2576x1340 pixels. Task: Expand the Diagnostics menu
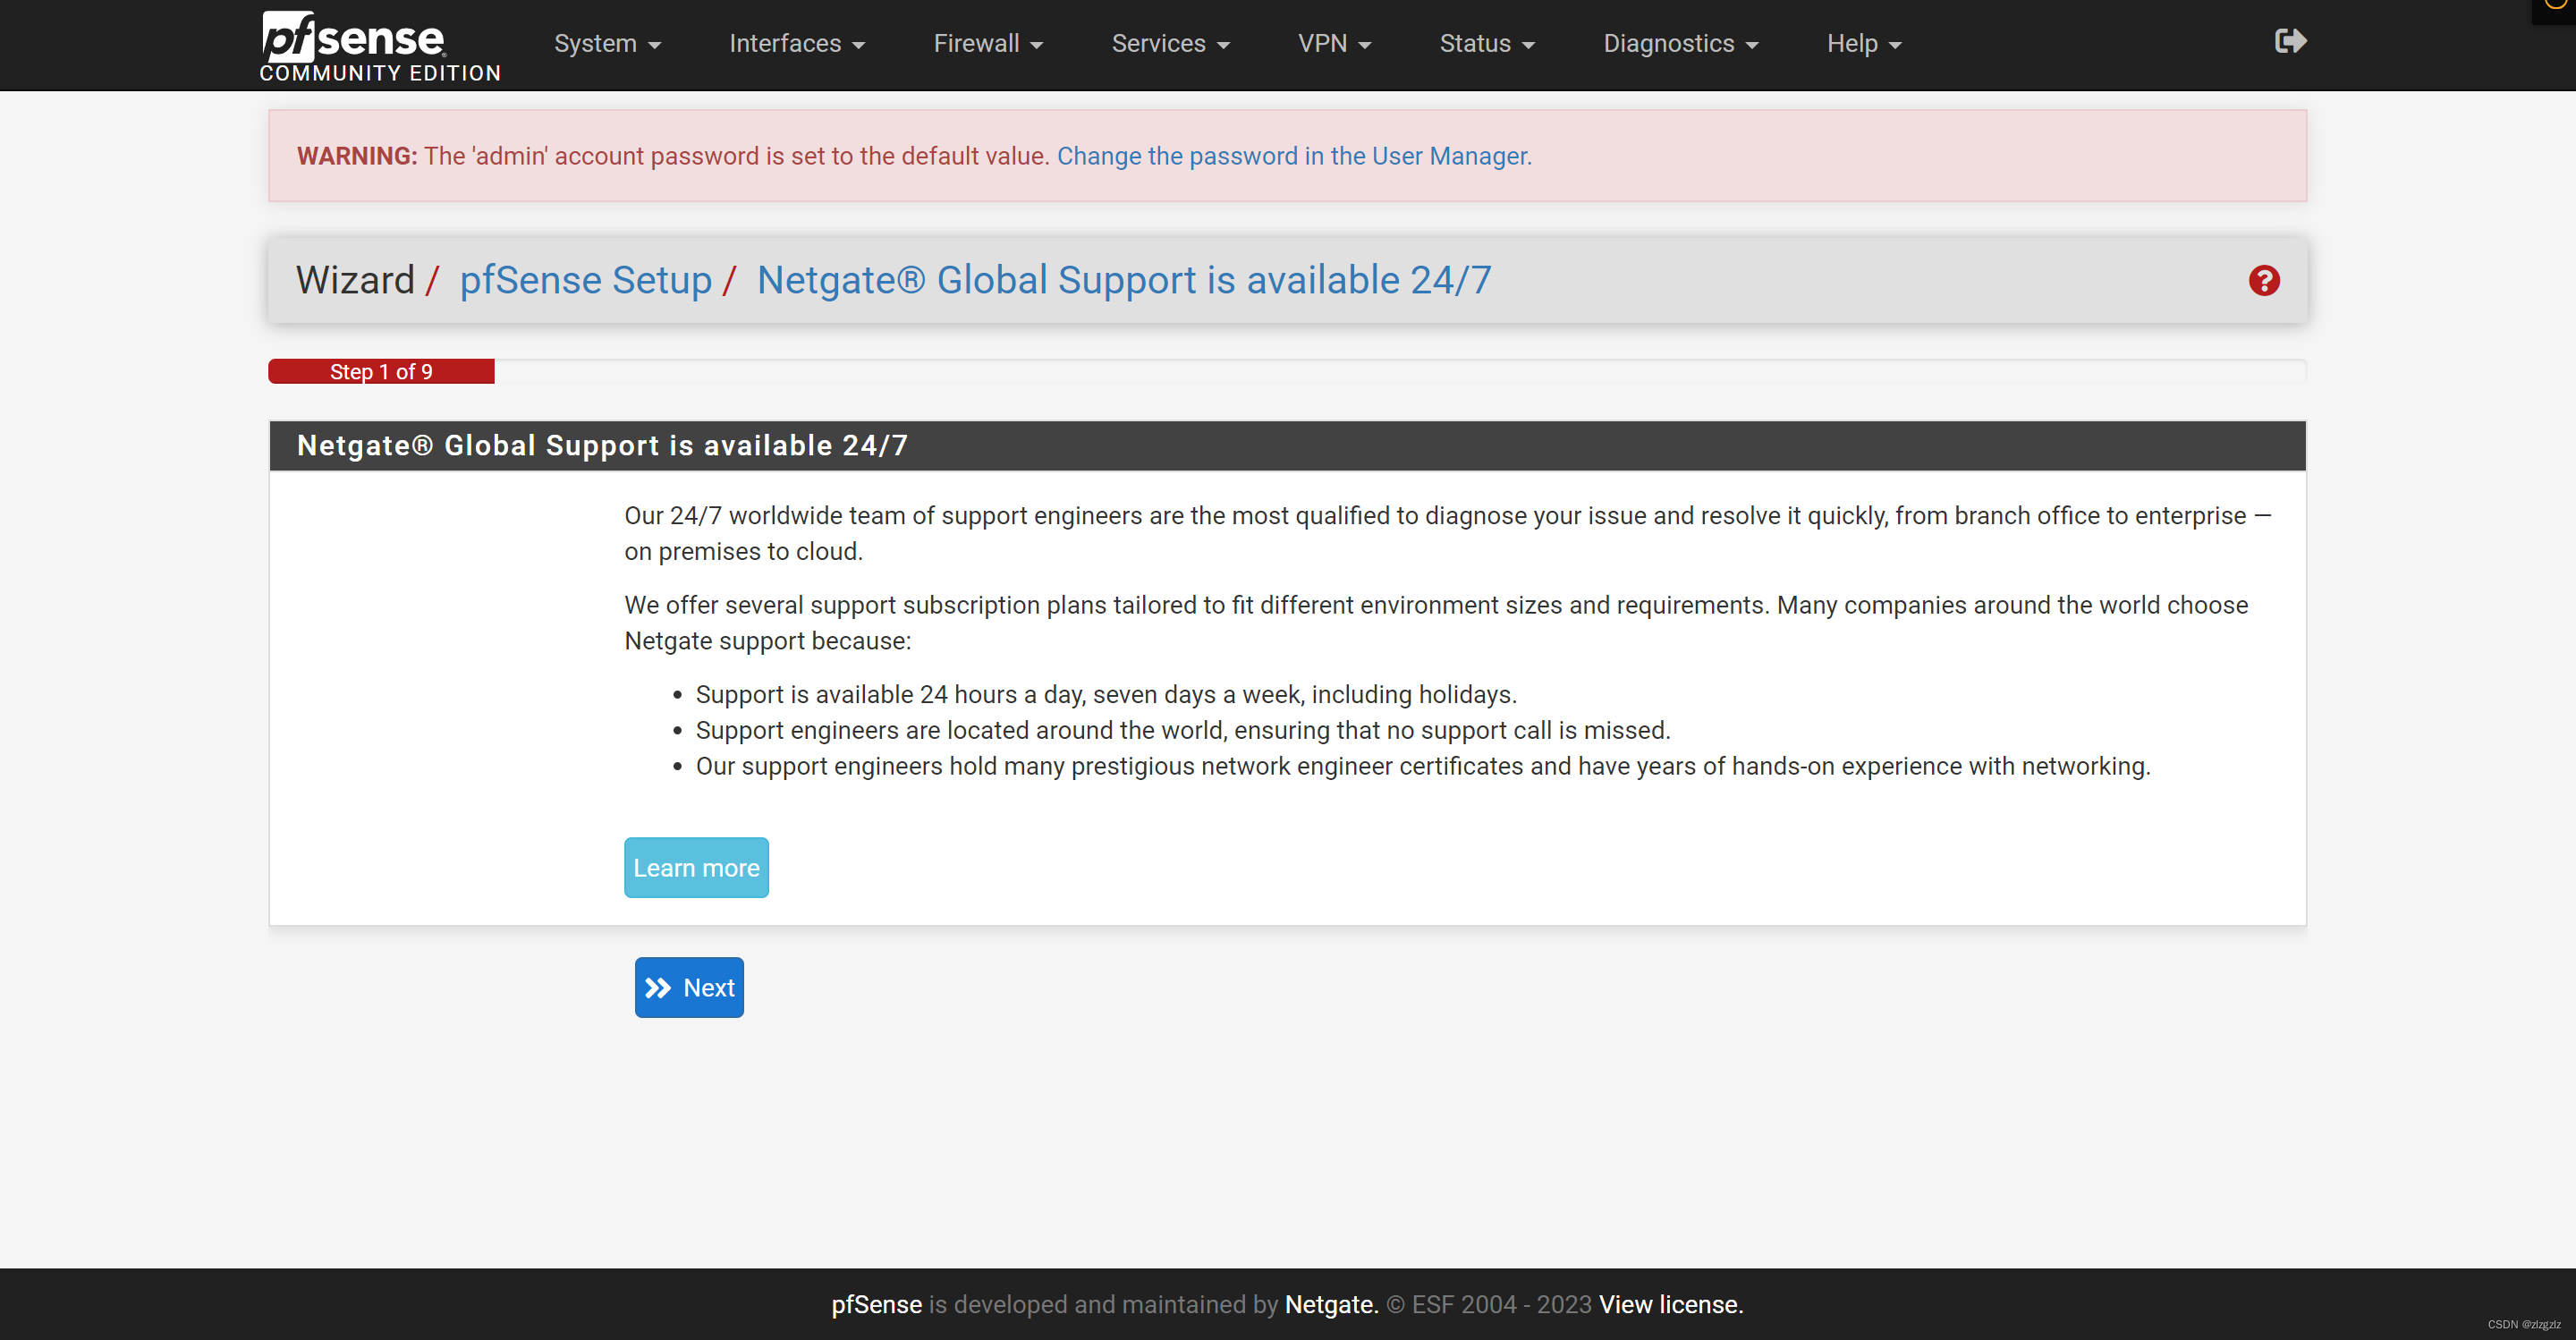(1680, 44)
